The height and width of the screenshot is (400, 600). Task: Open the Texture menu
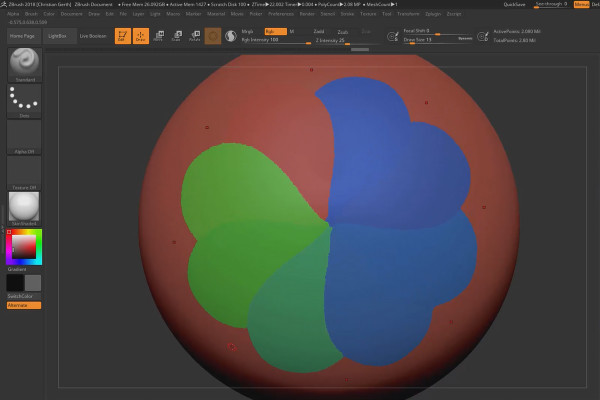point(368,14)
